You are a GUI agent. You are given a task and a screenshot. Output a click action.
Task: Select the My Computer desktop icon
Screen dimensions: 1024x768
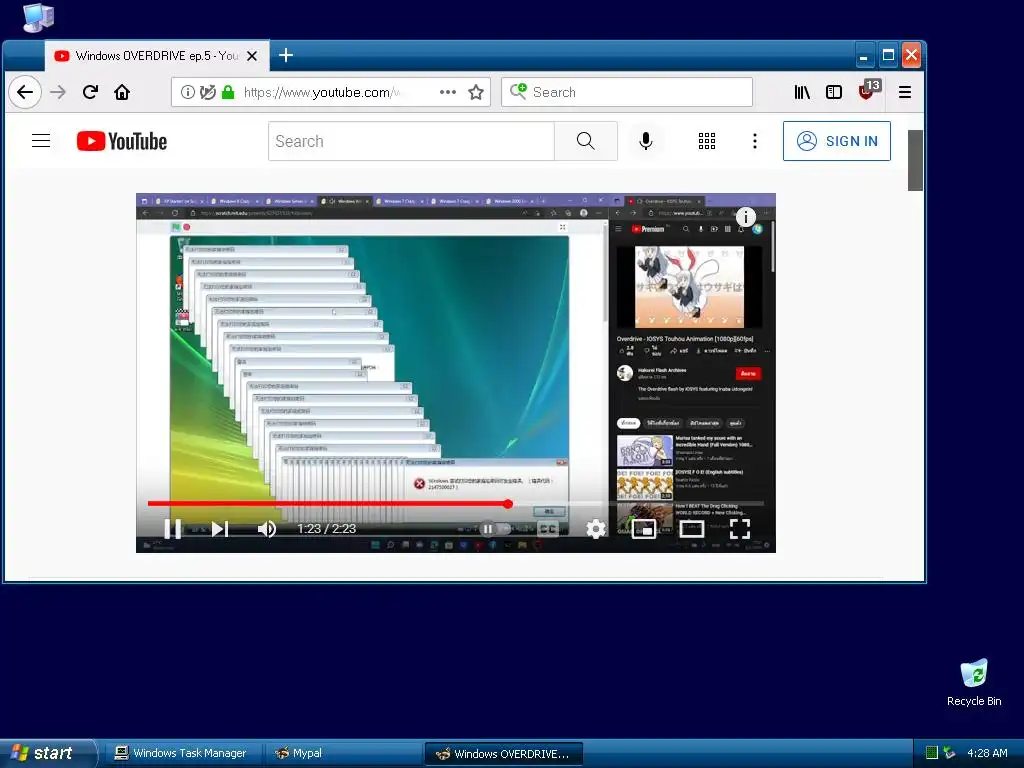[38, 18]
